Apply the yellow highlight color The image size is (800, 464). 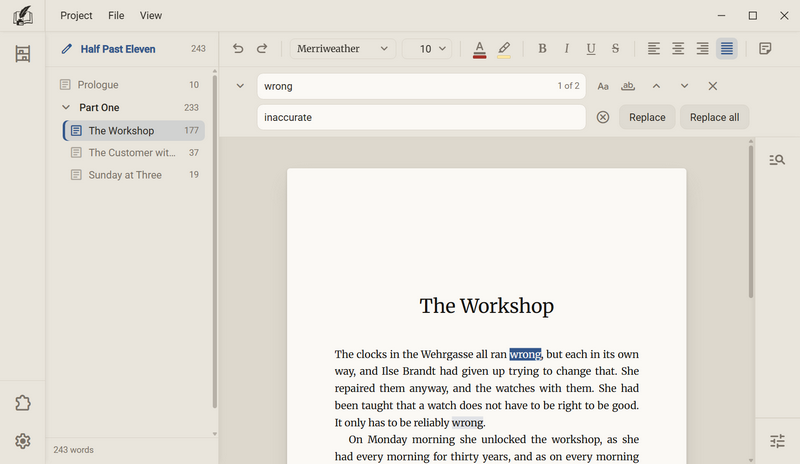504,49
